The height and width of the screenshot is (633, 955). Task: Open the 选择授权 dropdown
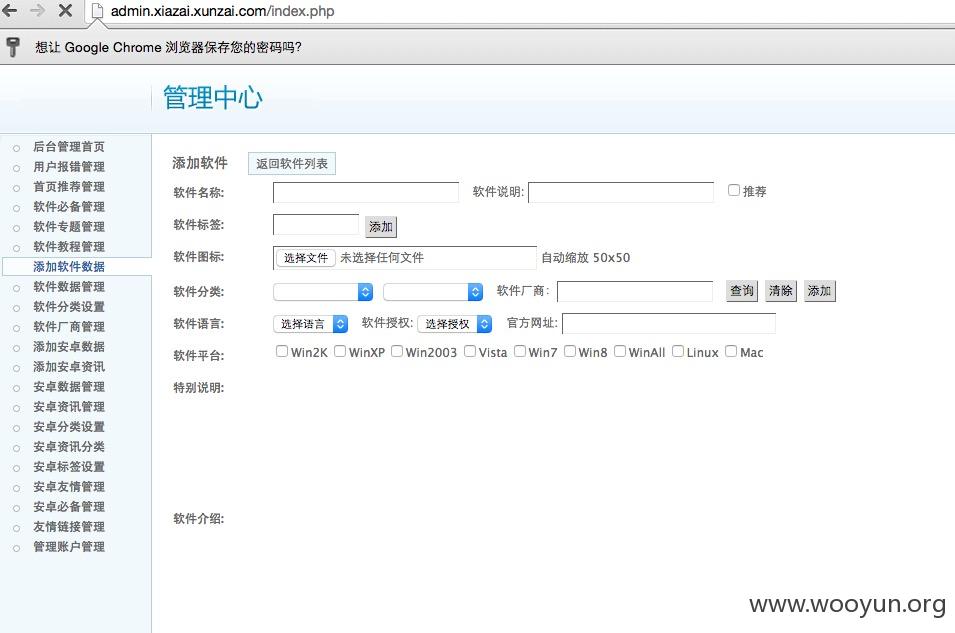(455, 324)
